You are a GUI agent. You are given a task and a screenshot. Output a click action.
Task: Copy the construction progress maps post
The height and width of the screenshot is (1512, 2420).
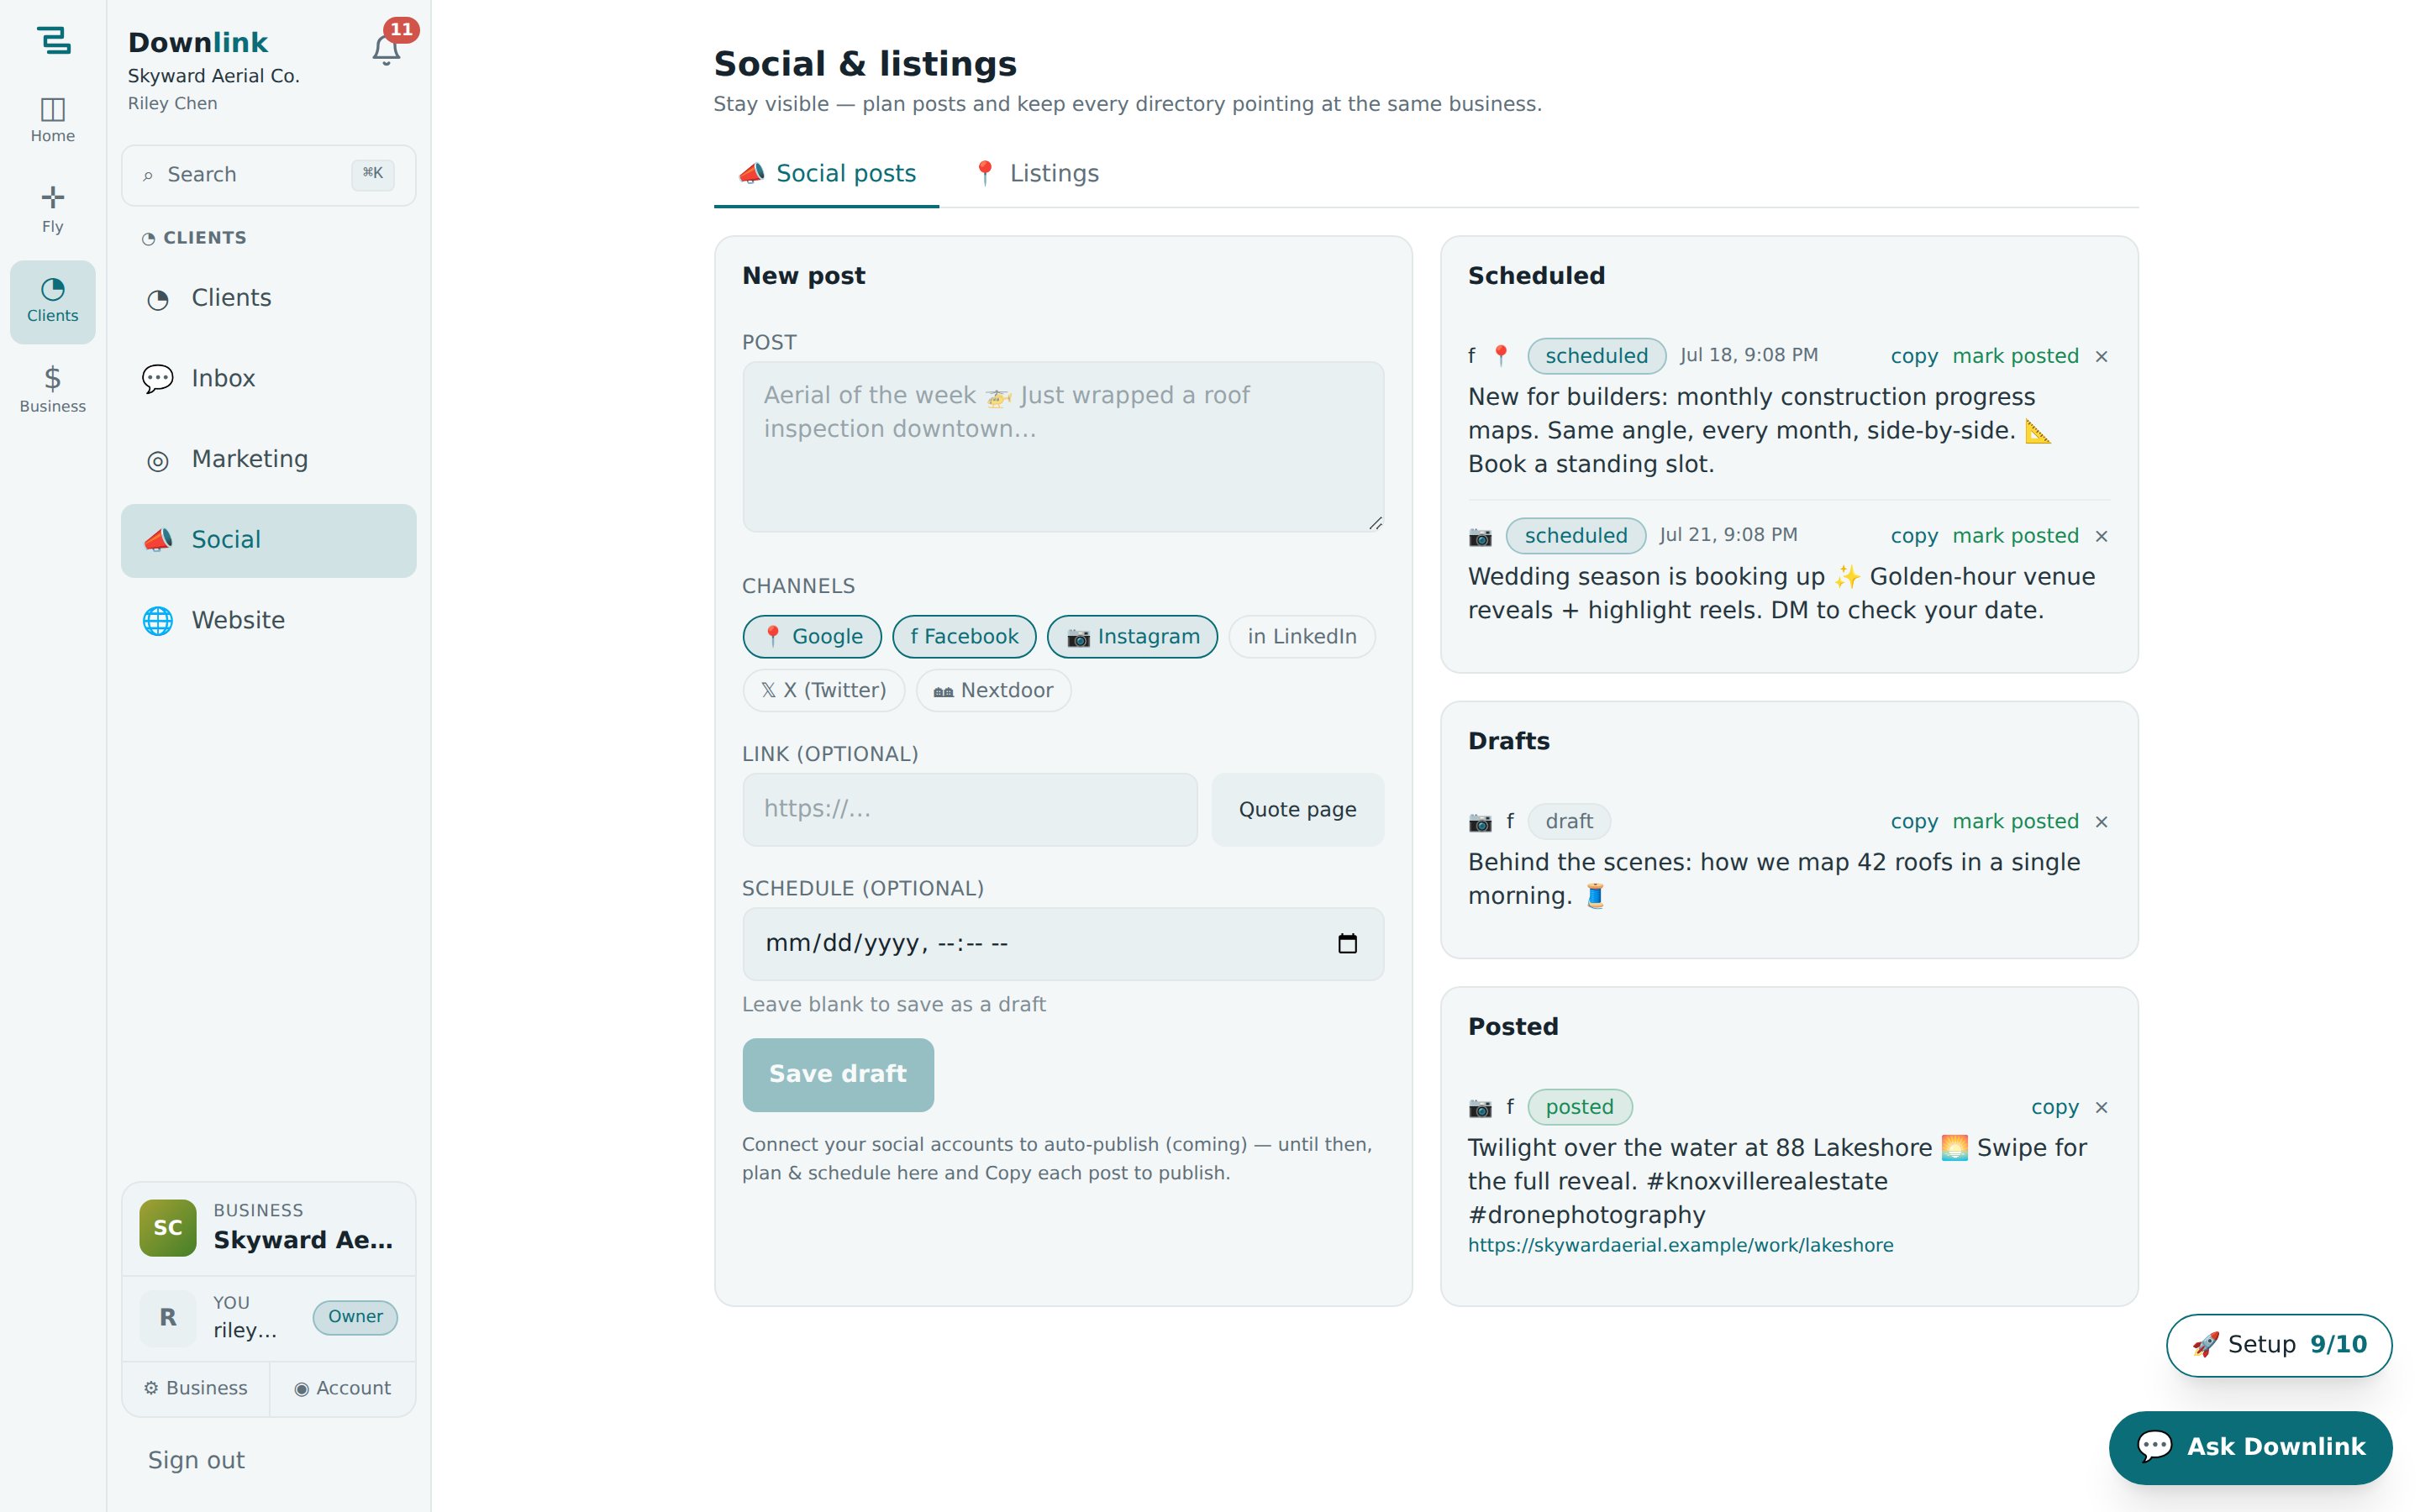pos(1914,356)
